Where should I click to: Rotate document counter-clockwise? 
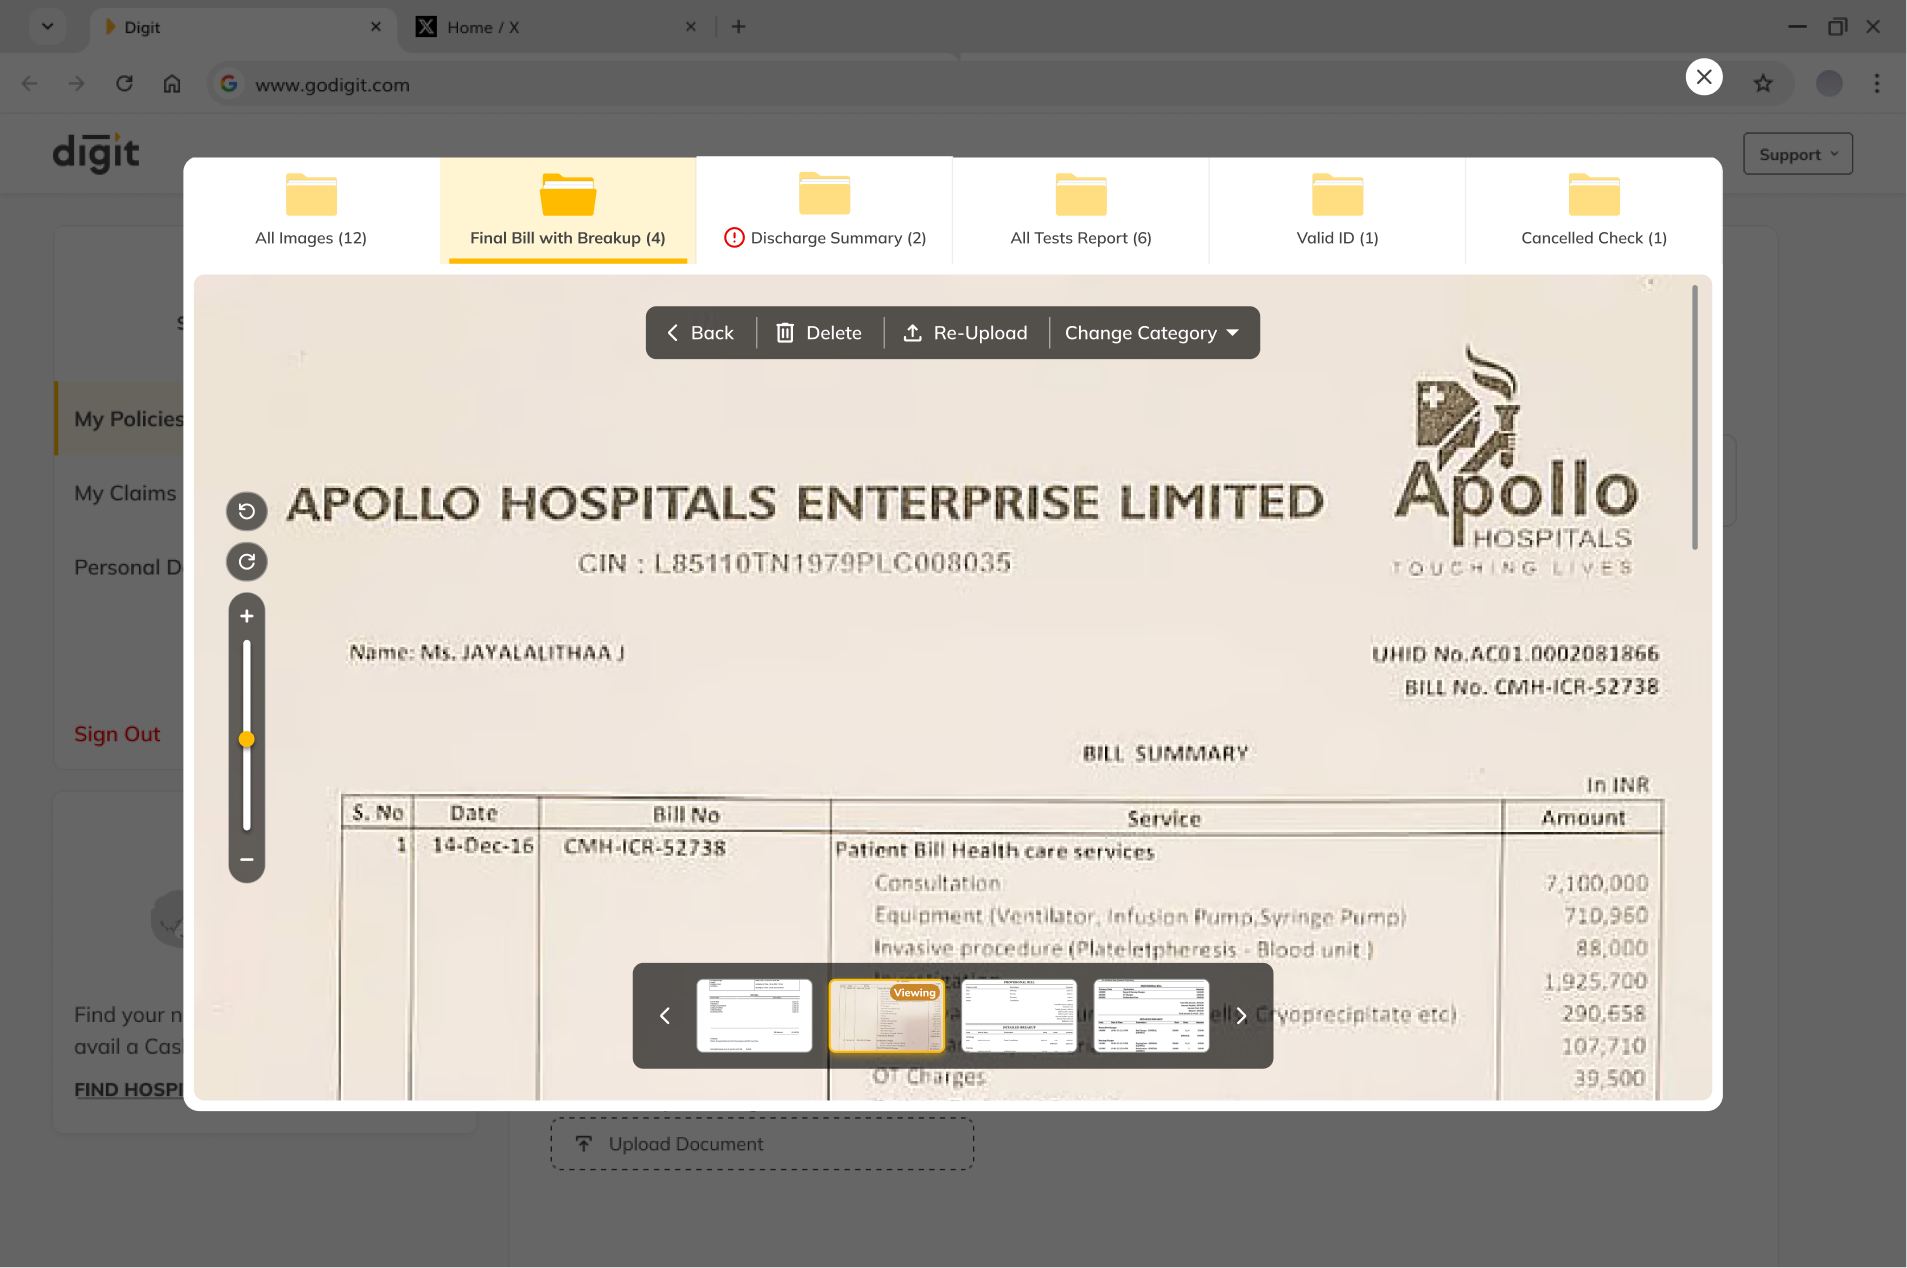(247, 511)
